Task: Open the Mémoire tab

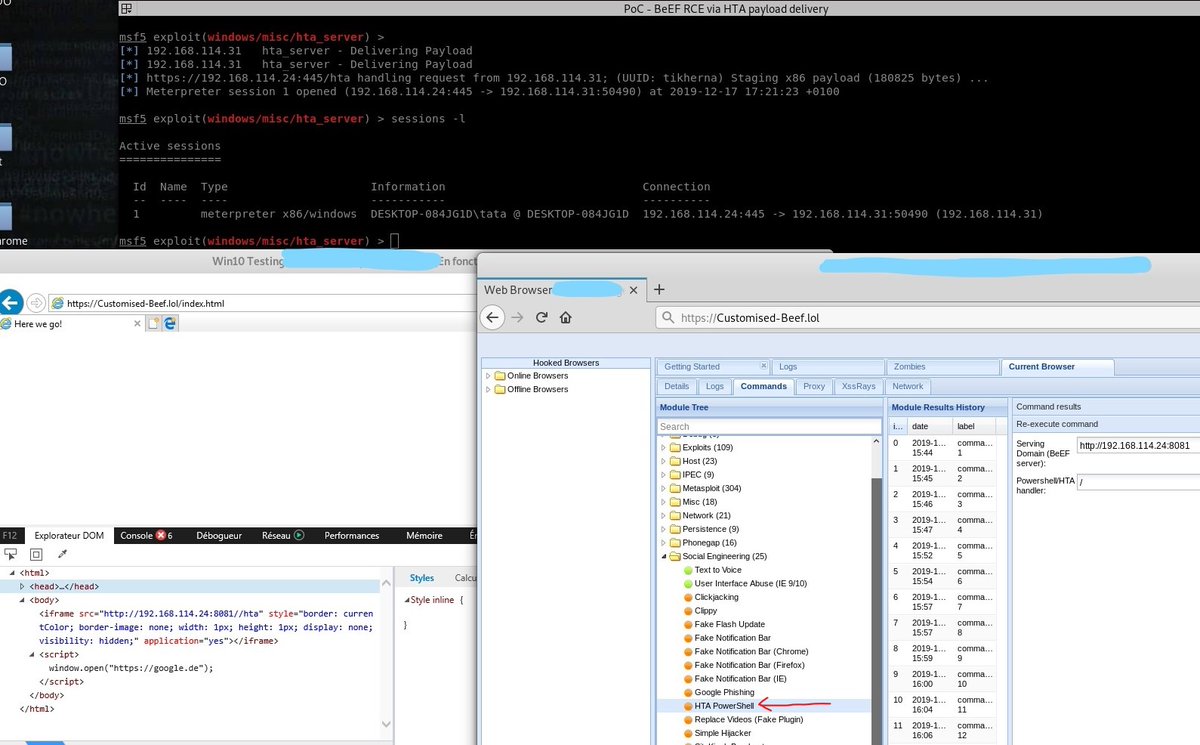Action: click(424, 535)
